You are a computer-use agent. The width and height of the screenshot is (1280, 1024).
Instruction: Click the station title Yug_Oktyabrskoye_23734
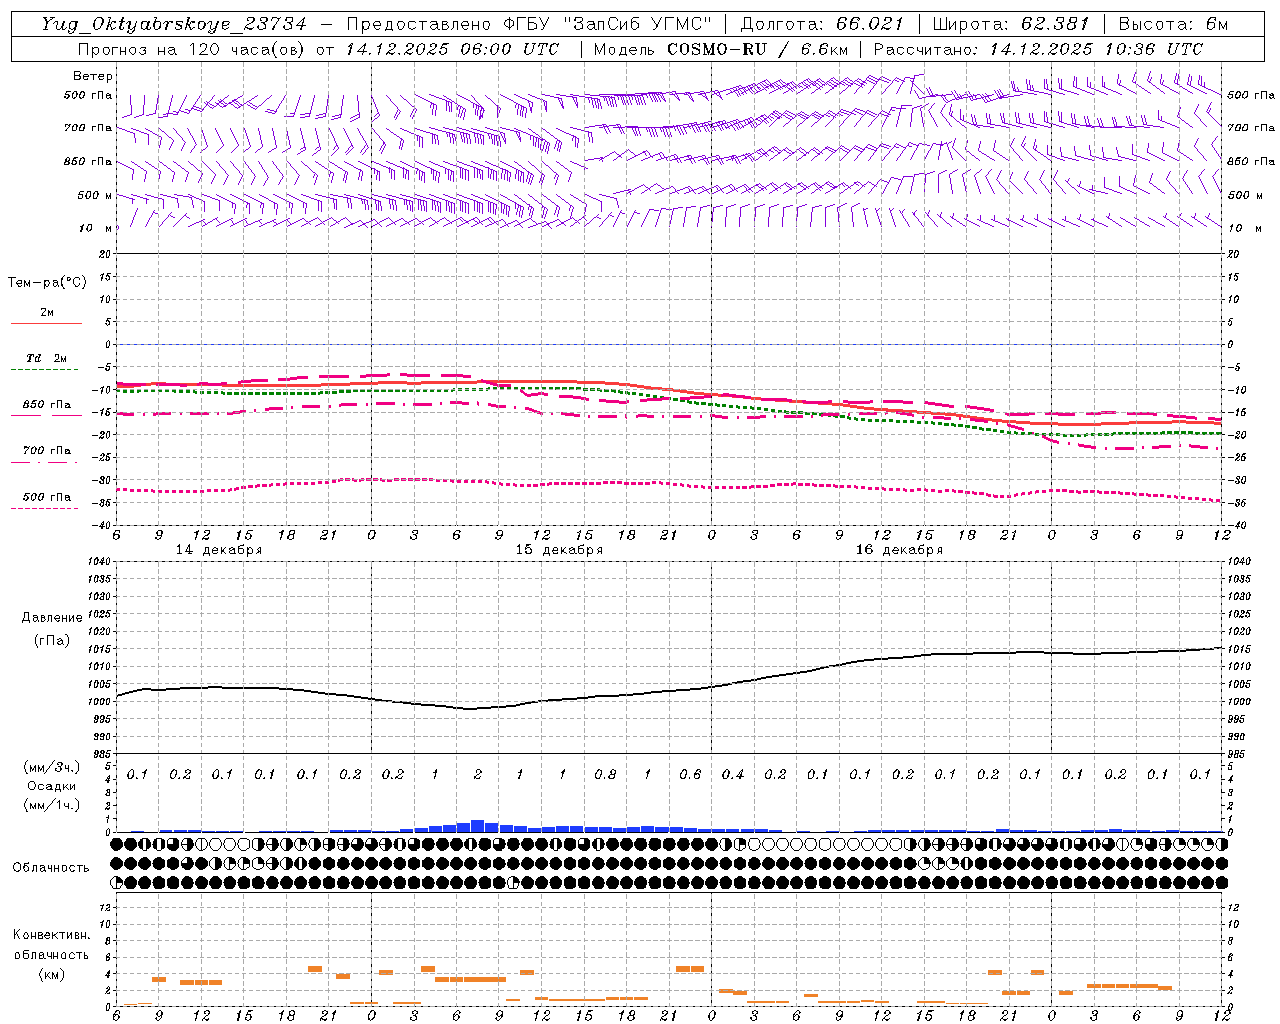[174, 24]
